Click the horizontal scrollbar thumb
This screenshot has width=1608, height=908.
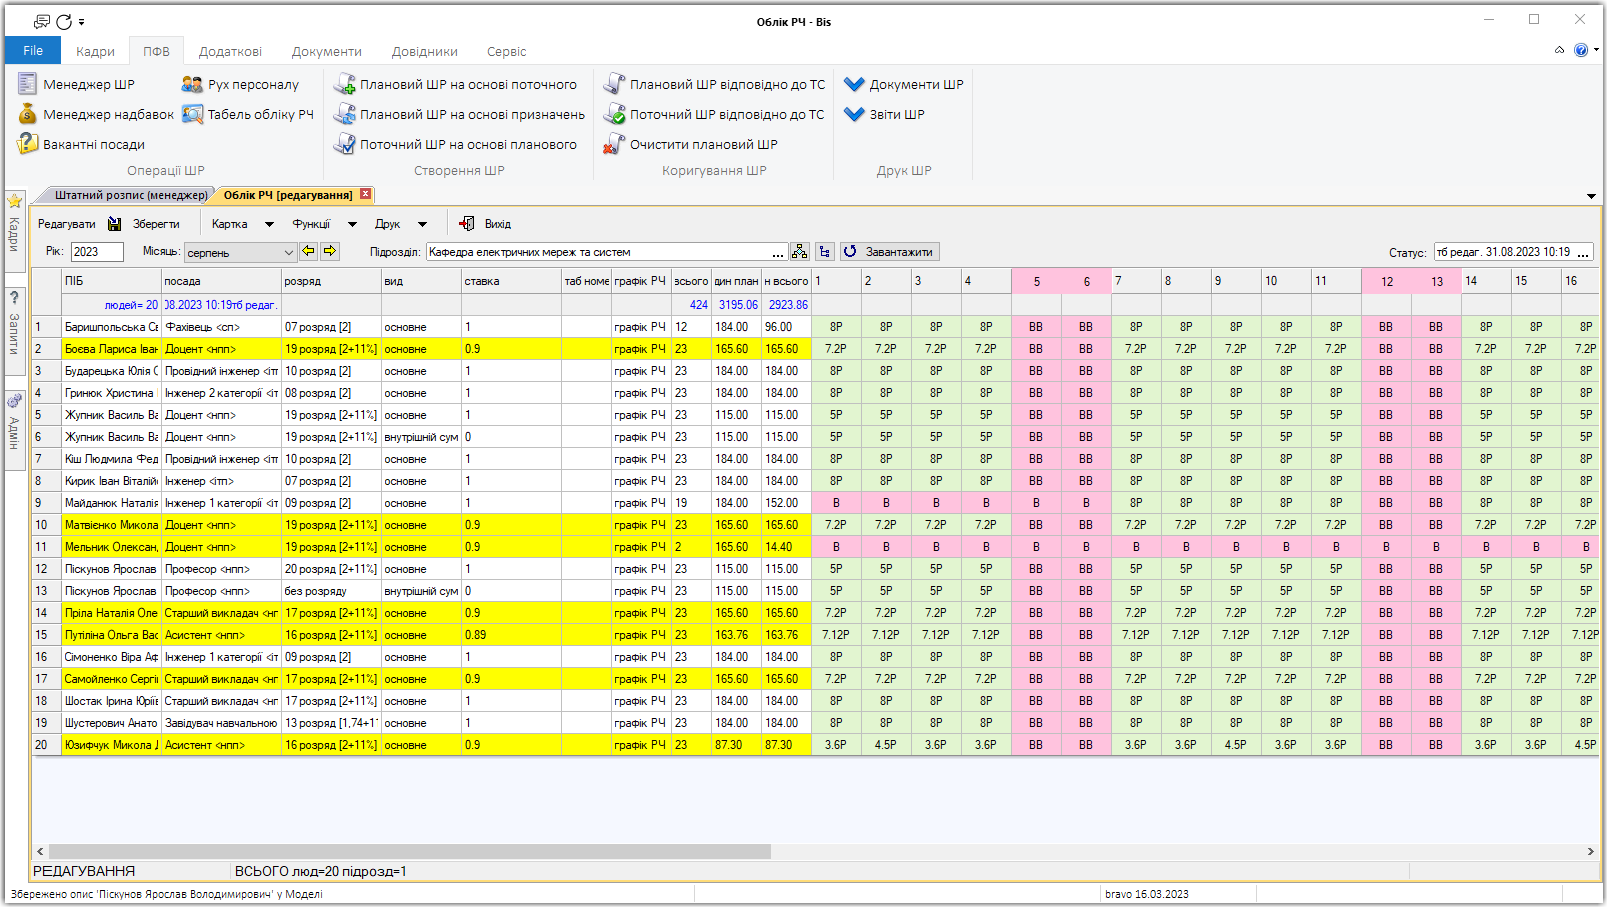click(408, 852)
